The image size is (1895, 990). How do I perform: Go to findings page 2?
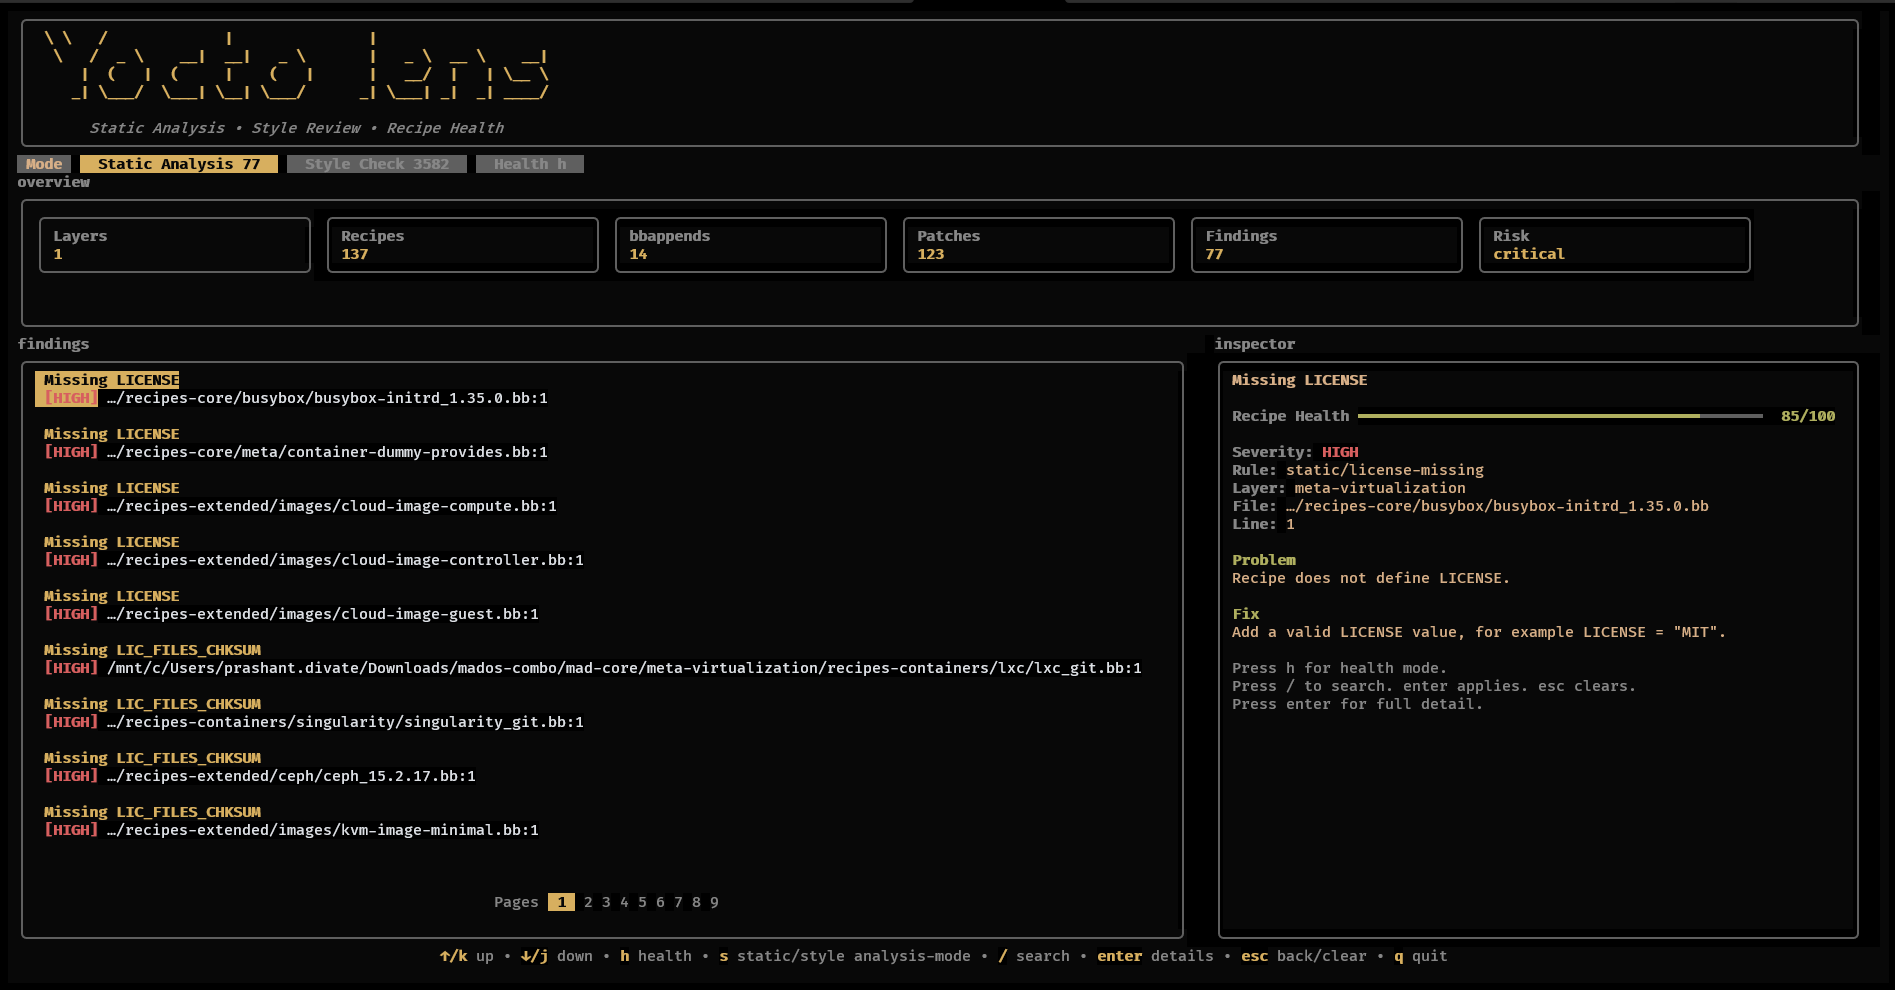click(588, 902)
